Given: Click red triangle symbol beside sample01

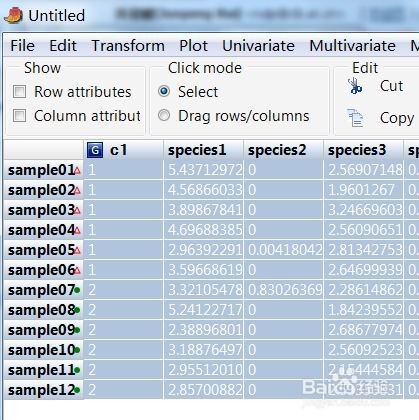Looking at the screenshot, I should point(77,171).
